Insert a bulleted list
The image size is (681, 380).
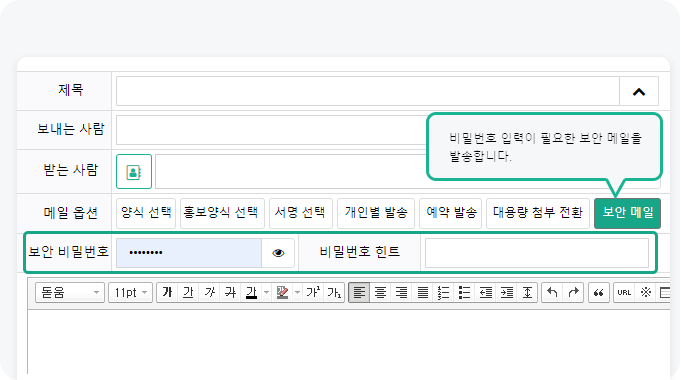click(x=464, y=292)
